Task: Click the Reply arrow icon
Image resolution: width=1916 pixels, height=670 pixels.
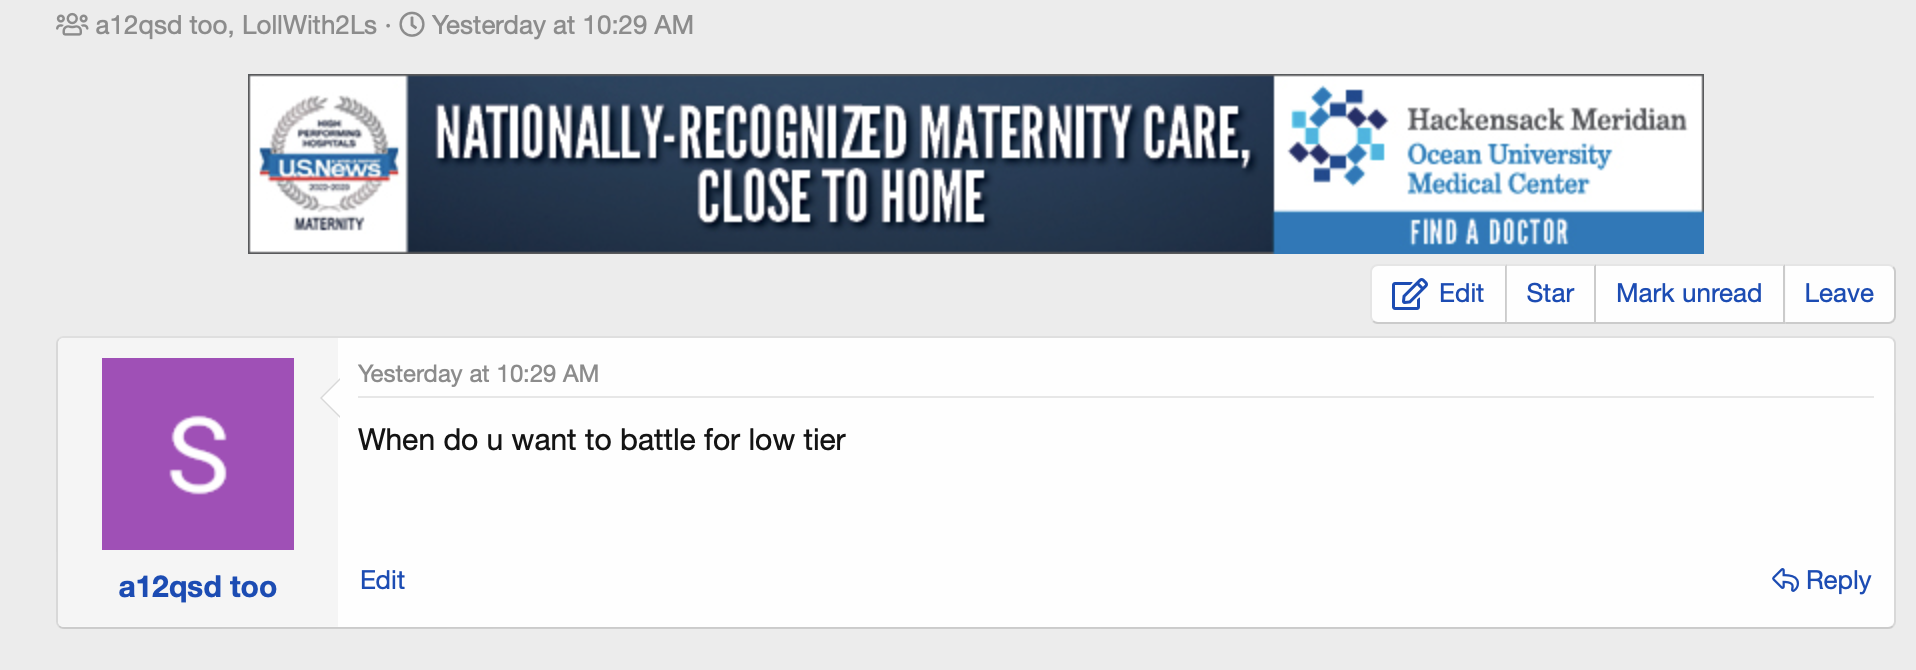Action: (1785, 580)
